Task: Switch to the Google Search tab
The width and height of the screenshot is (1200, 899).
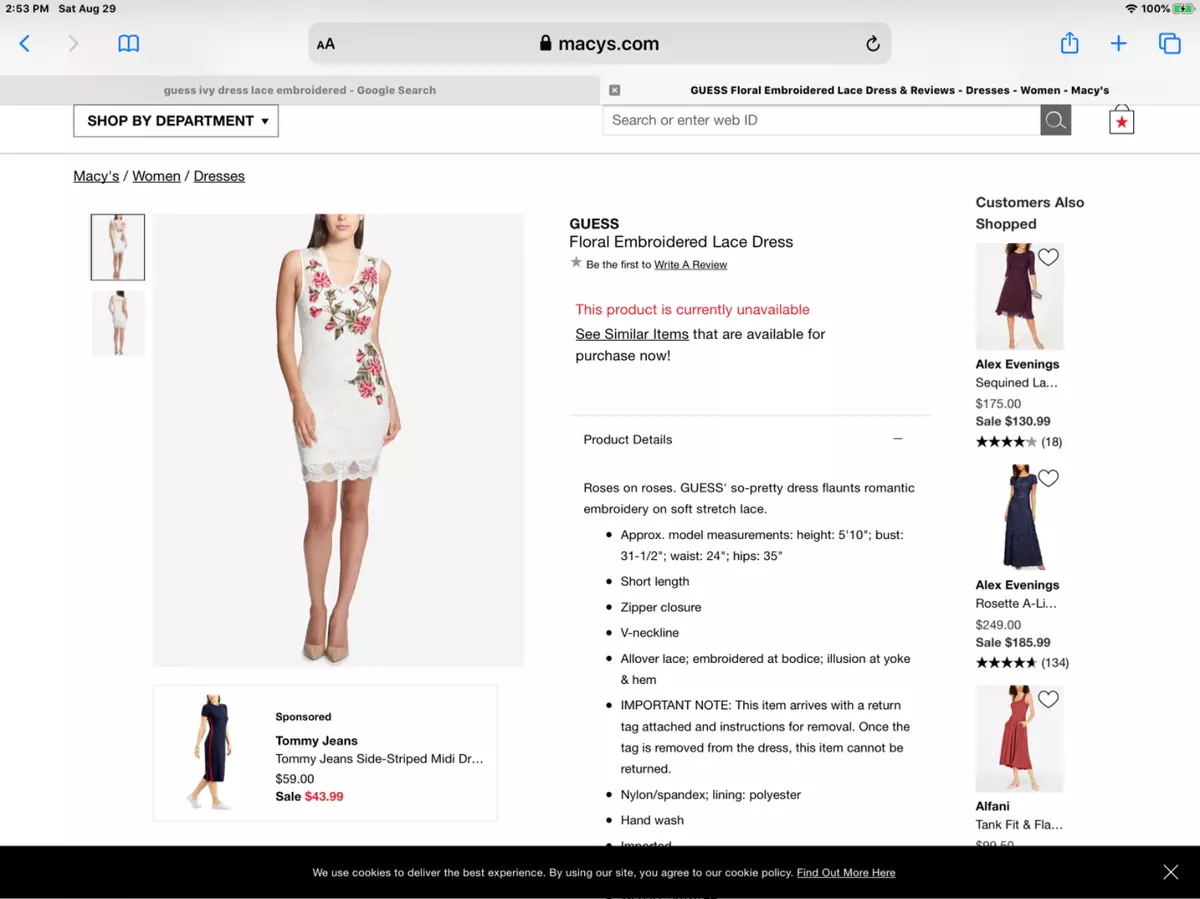Action: point(299,90)
